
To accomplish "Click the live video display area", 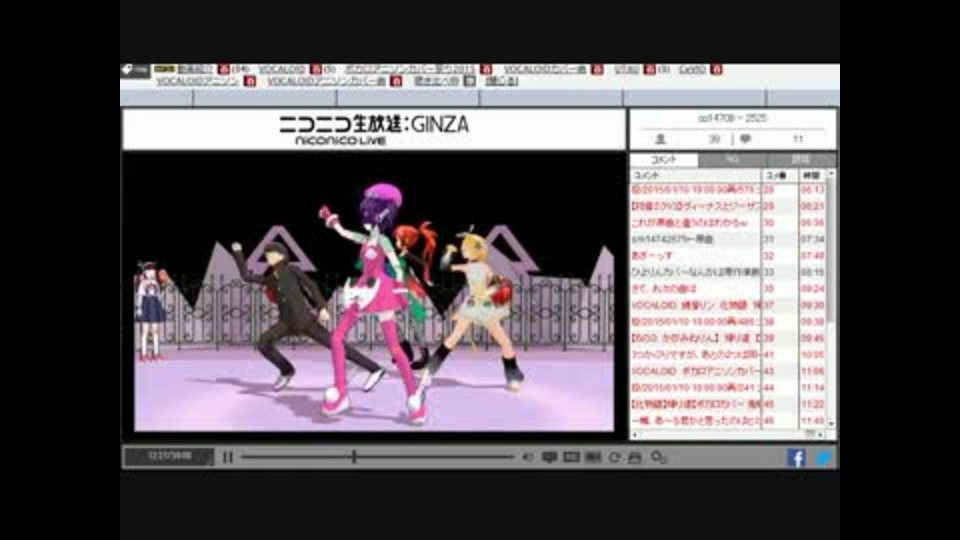I will click(x=374, y=292).
